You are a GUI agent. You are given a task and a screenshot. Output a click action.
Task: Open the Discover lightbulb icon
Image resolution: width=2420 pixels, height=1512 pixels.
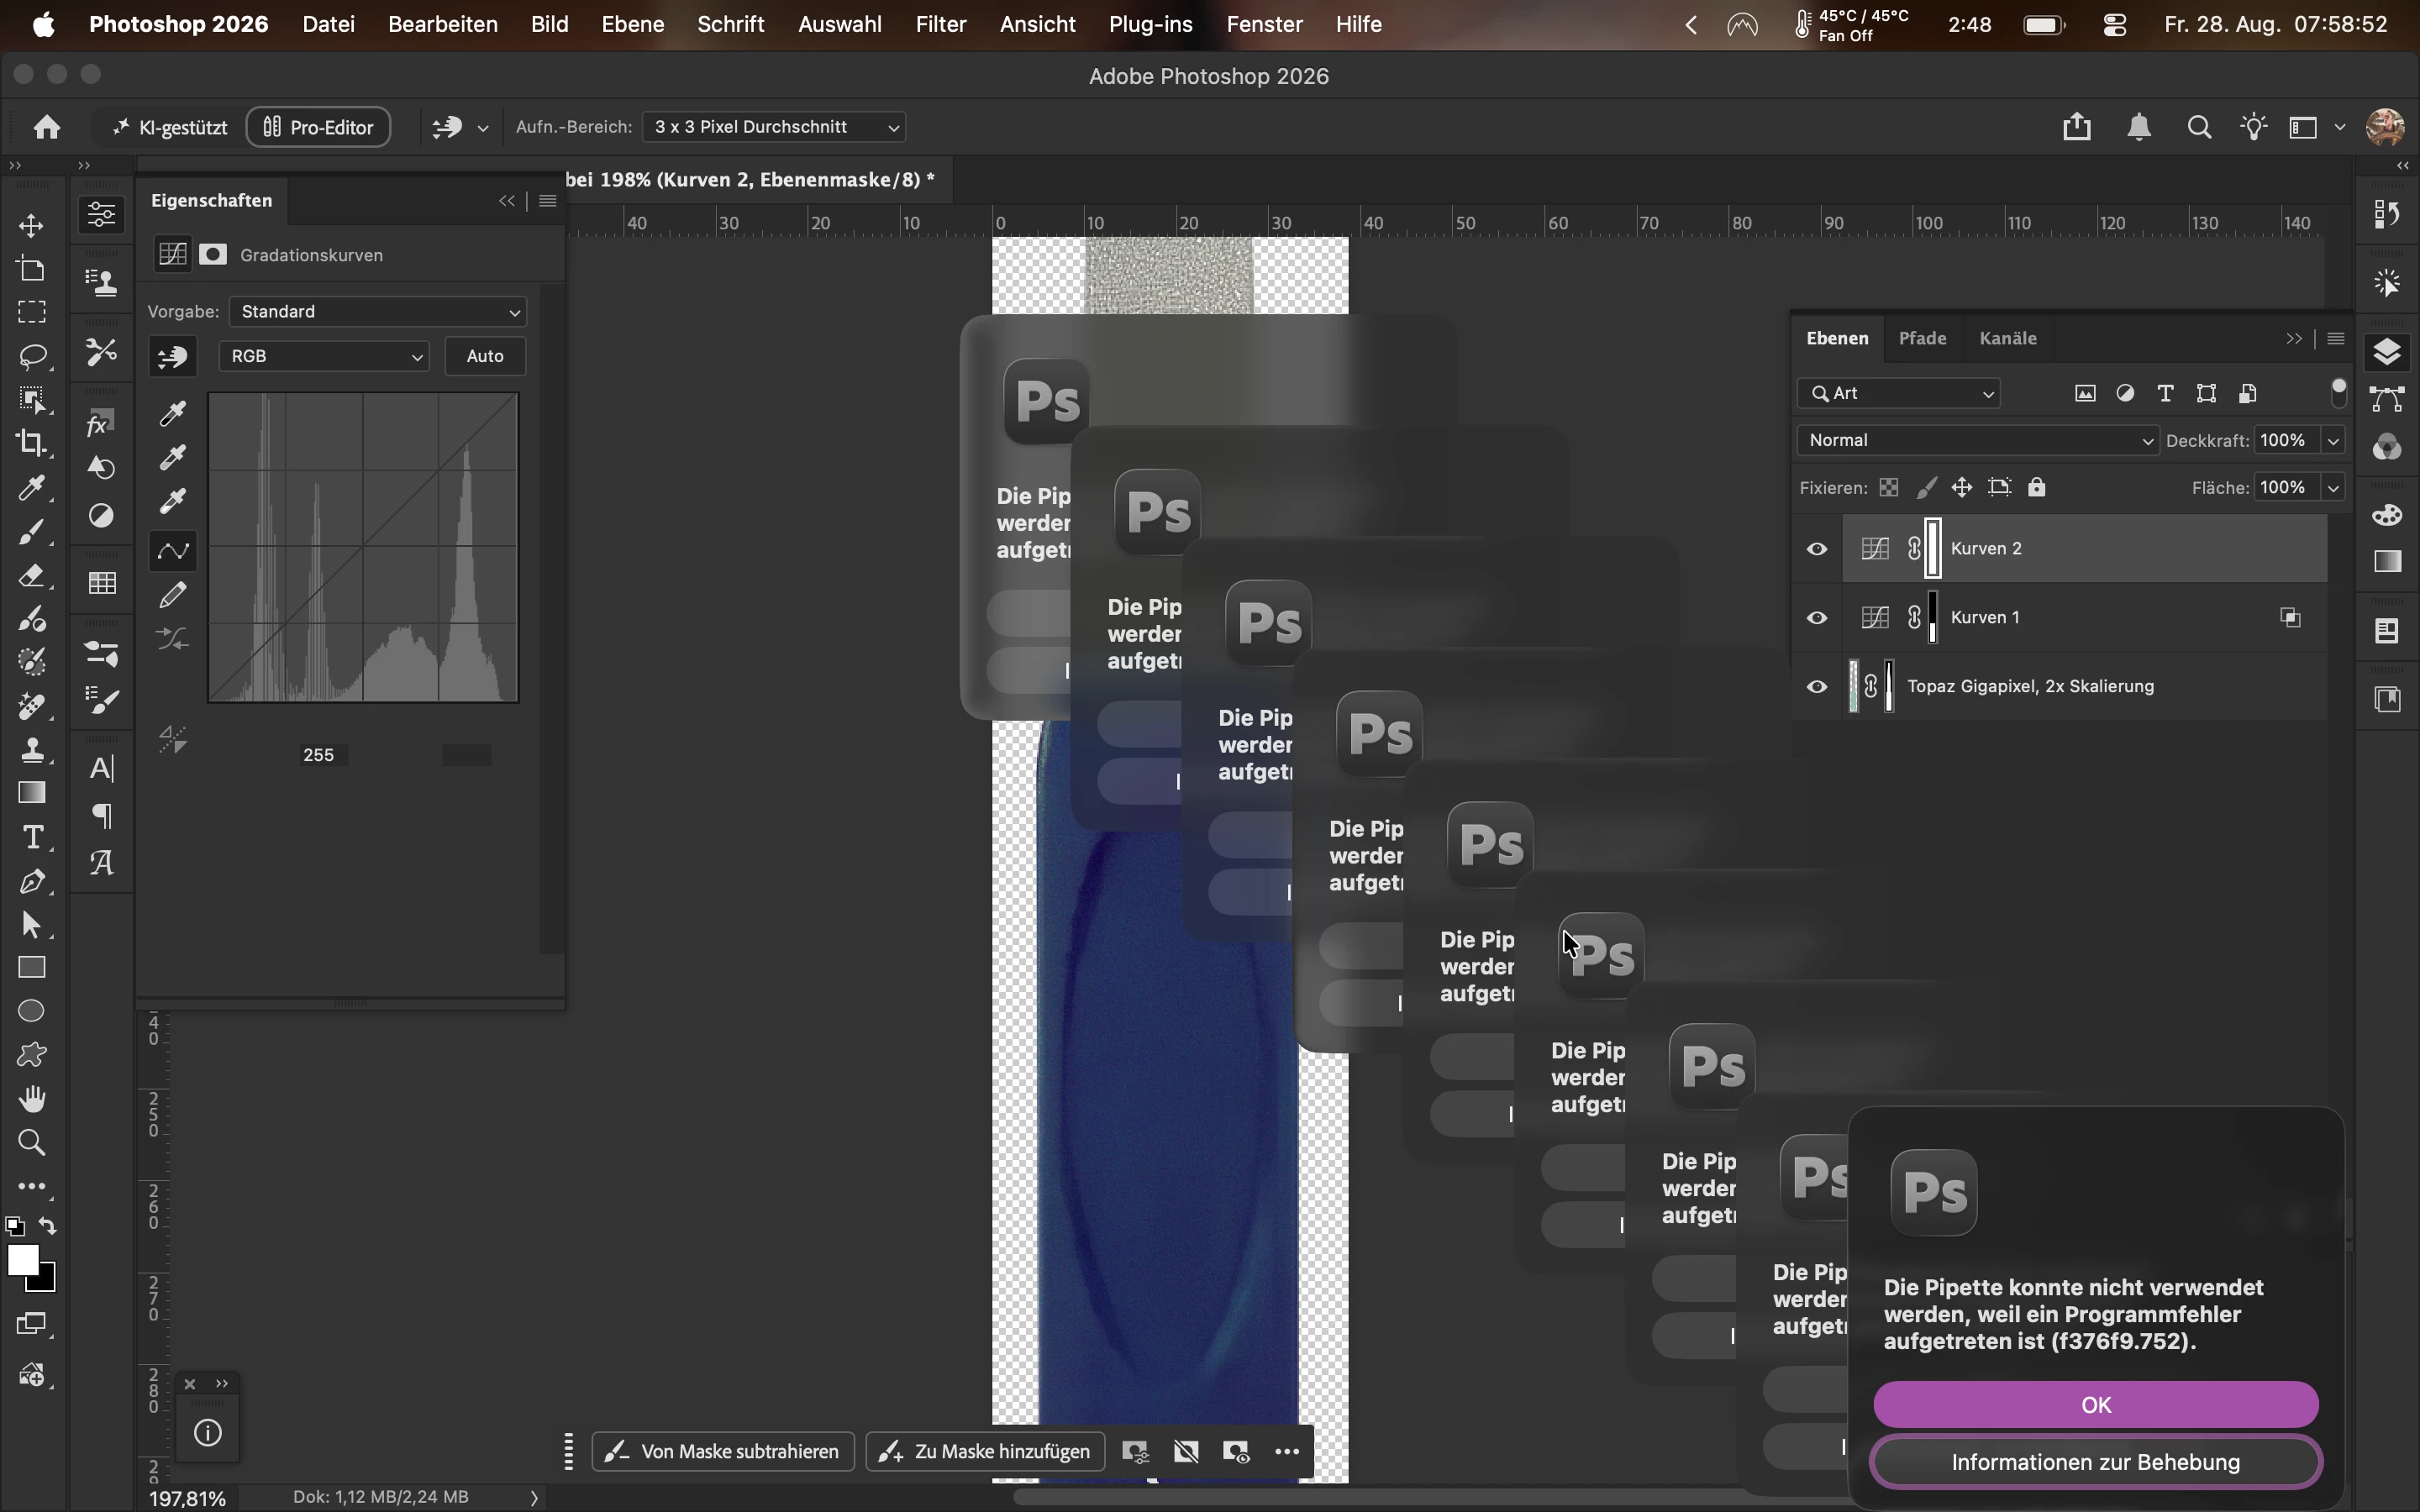pos(2254,127)
